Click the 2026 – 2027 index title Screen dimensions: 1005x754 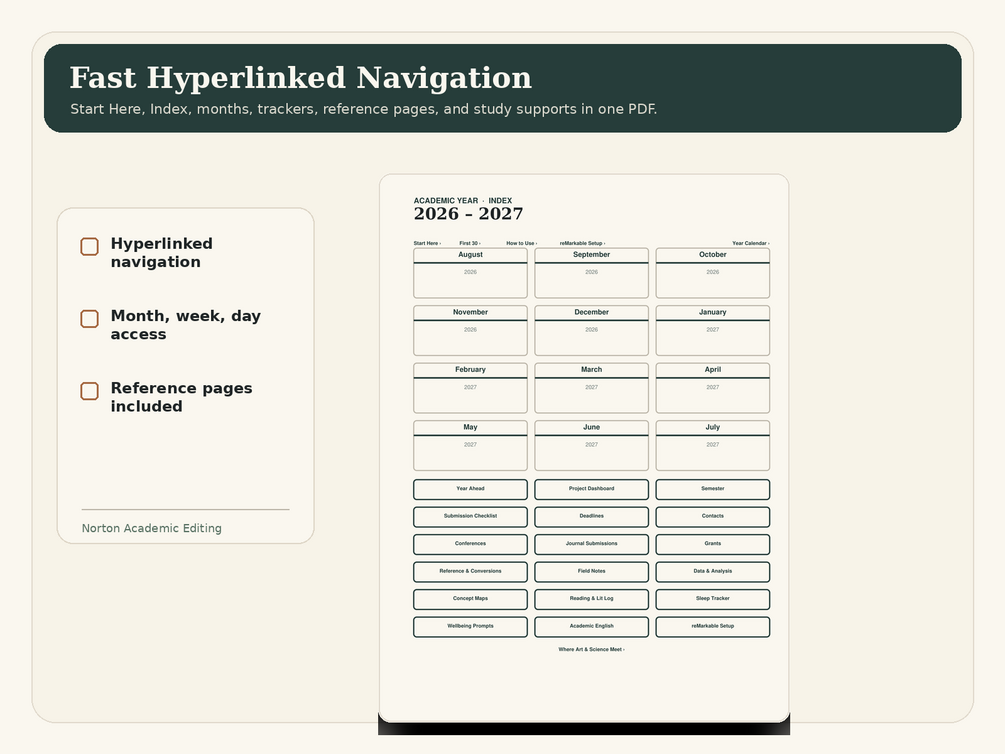[x=468, y=214]
